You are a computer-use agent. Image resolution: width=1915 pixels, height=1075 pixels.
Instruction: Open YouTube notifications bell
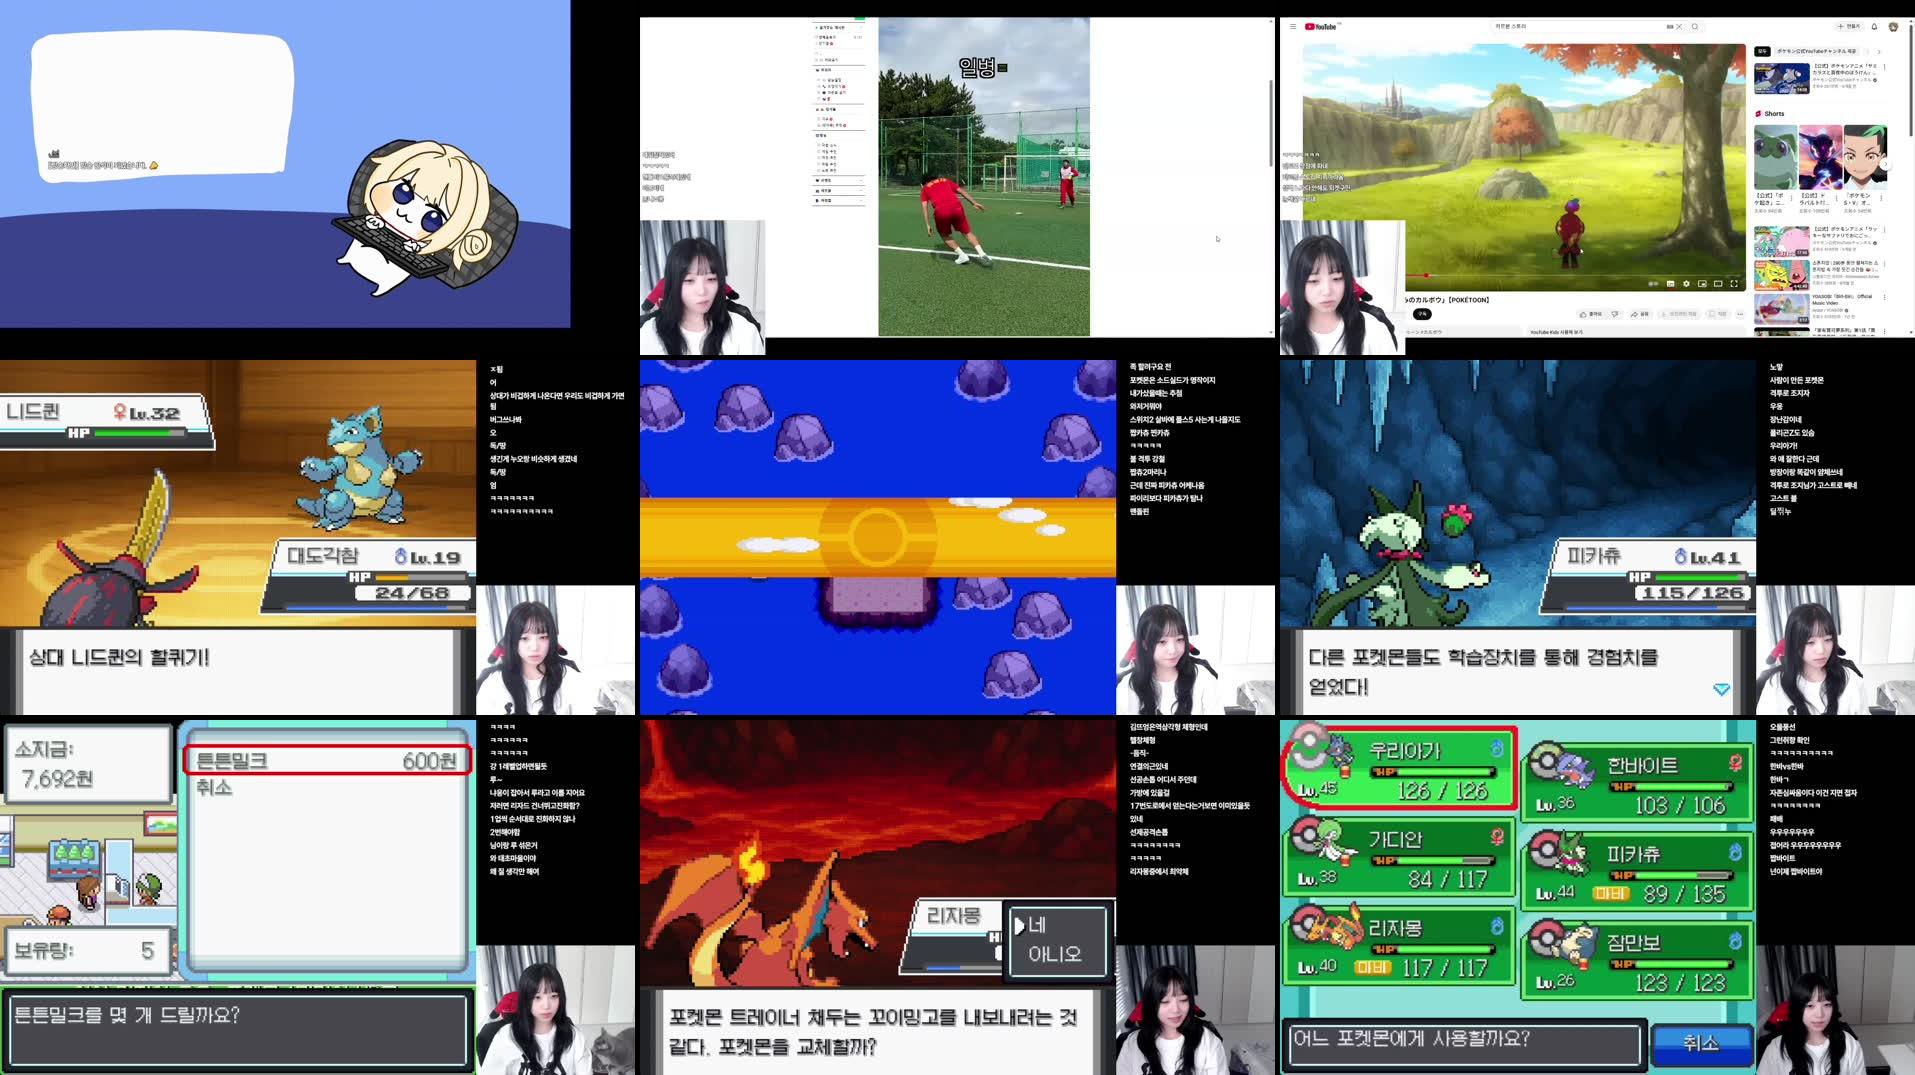point(1874,27)
